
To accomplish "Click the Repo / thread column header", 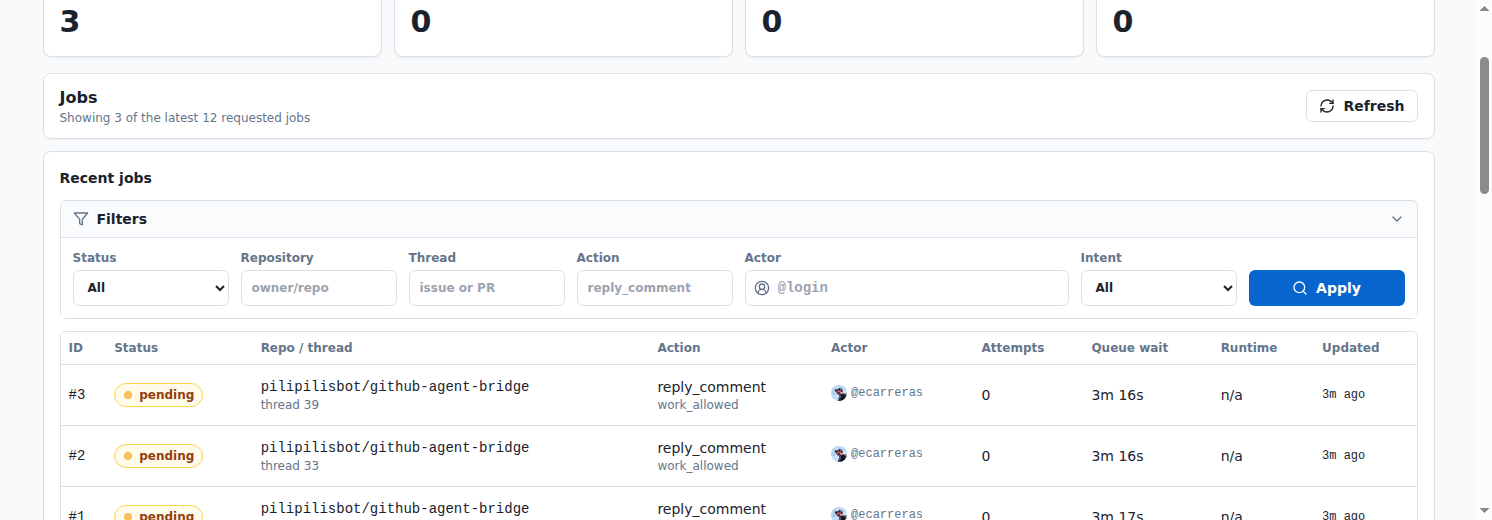I will point(307,348).
